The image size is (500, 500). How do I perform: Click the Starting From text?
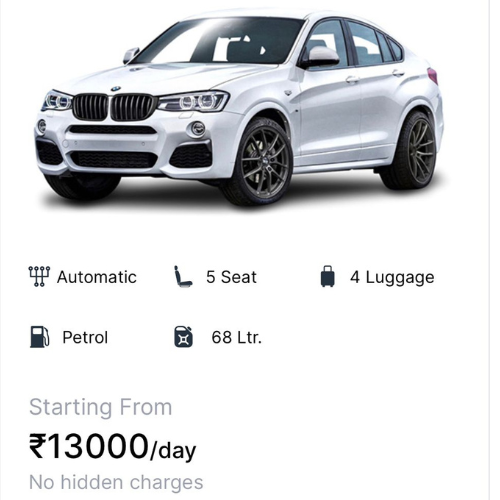coord(101,407)
